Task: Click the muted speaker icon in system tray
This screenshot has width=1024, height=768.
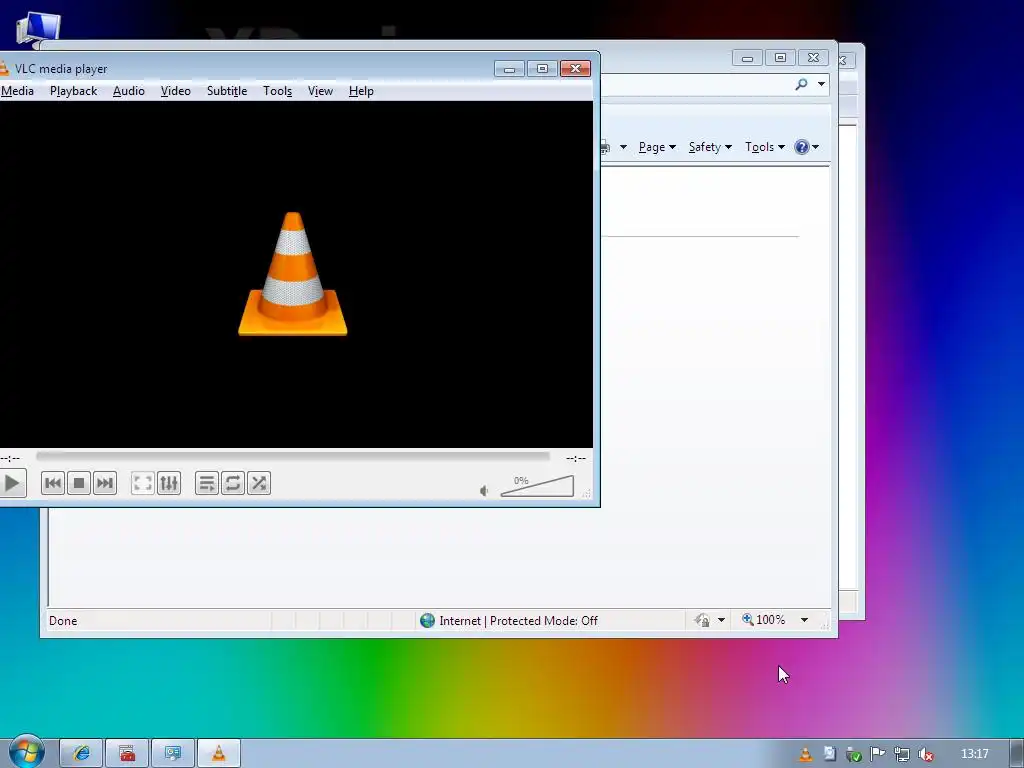Action: 925,754
